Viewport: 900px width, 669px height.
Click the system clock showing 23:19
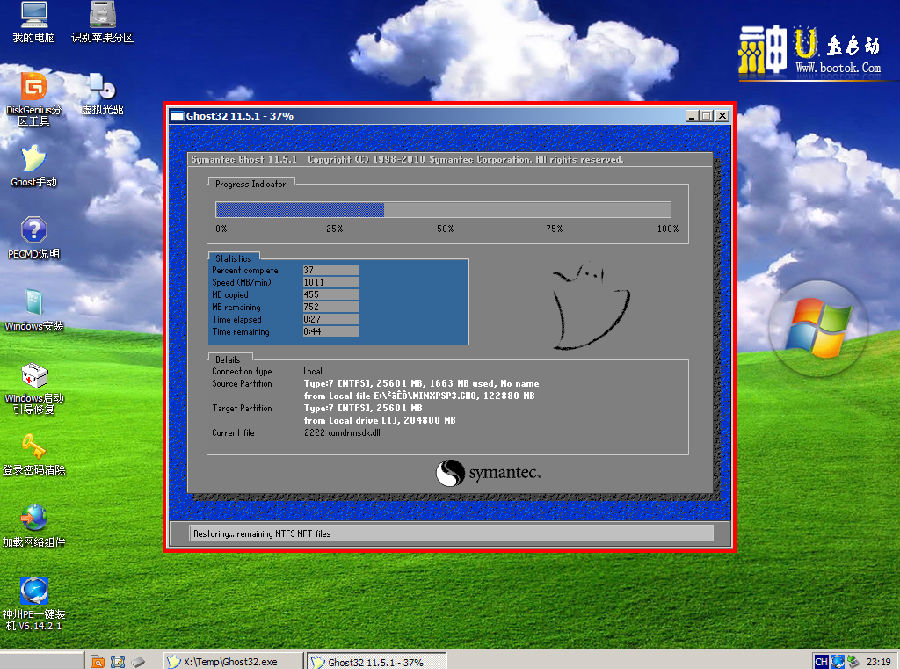click(x=878, y=661)
